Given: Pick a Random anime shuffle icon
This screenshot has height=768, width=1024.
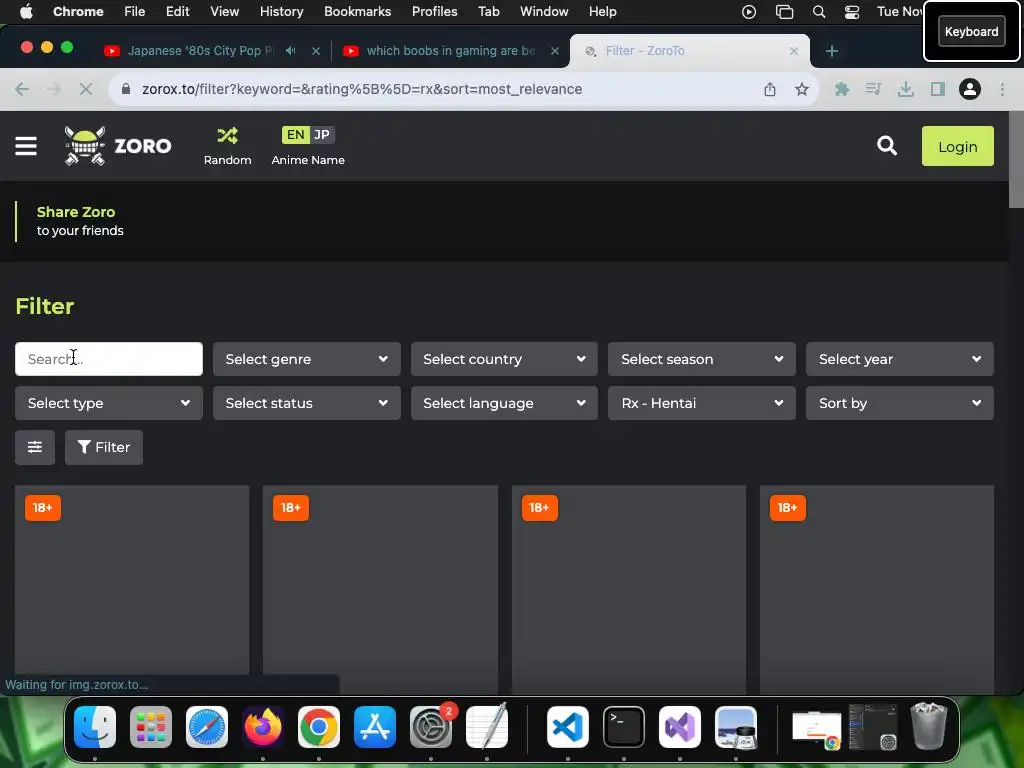Looking at the screenshot, I should [227, 136].
